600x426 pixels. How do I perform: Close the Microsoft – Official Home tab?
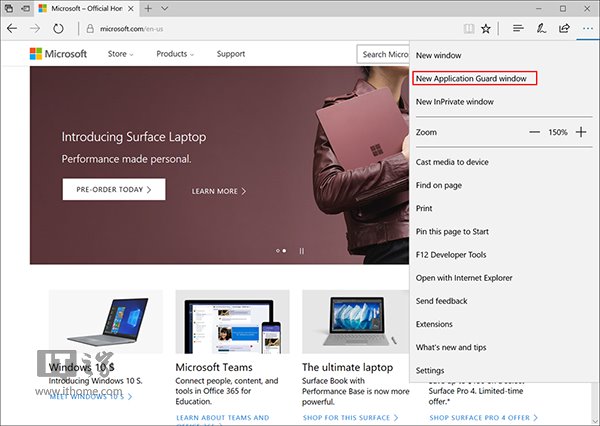coord(130,8)
